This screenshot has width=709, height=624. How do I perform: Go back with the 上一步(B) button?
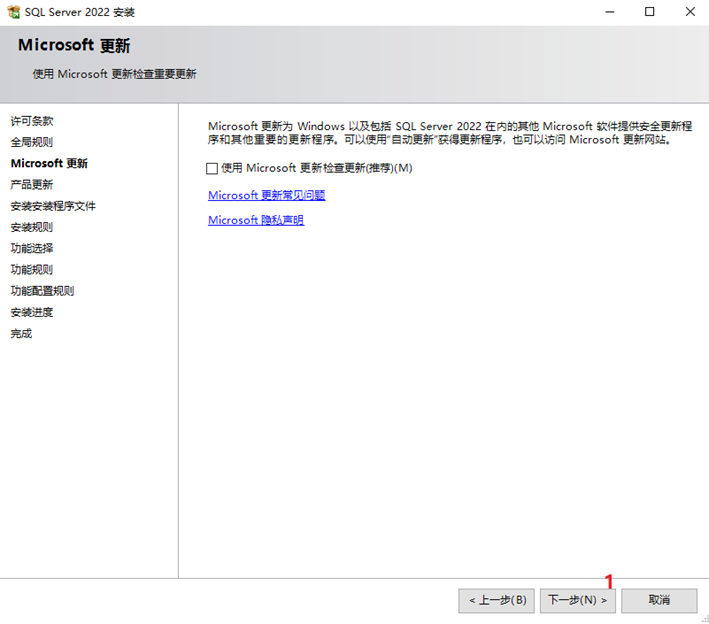(x=496, y=600)
